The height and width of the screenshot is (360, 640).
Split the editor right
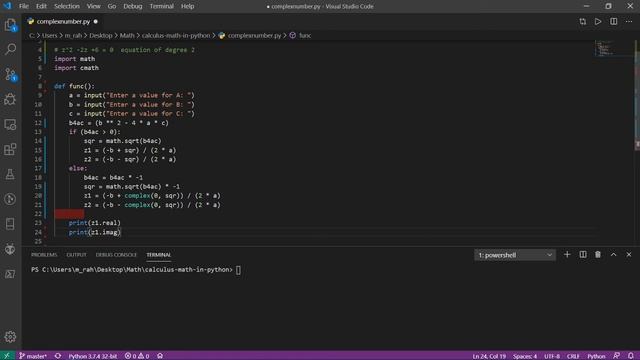click(613, 22)
